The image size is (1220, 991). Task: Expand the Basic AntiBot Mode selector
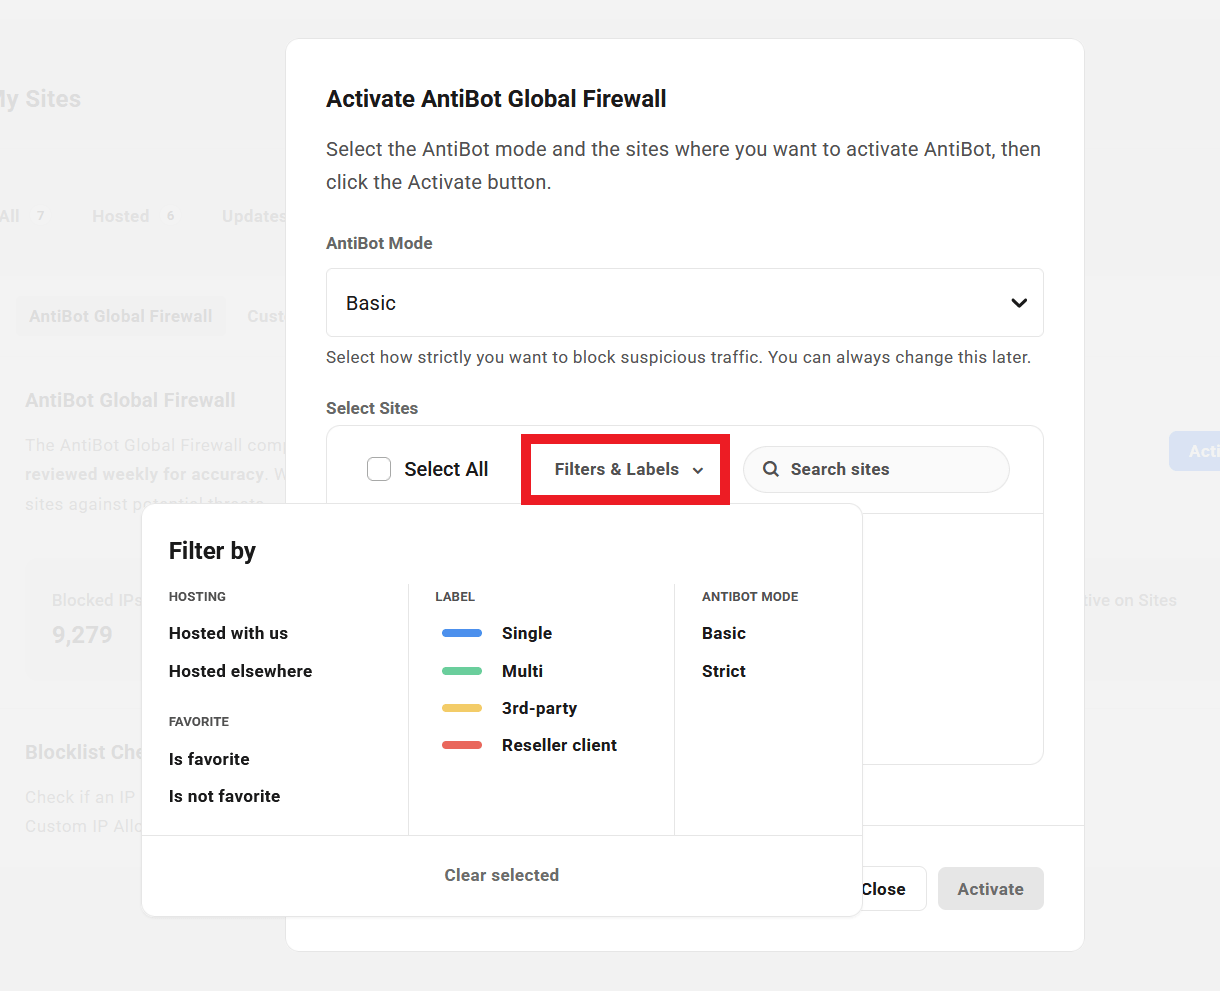click(x=684, y=303)
